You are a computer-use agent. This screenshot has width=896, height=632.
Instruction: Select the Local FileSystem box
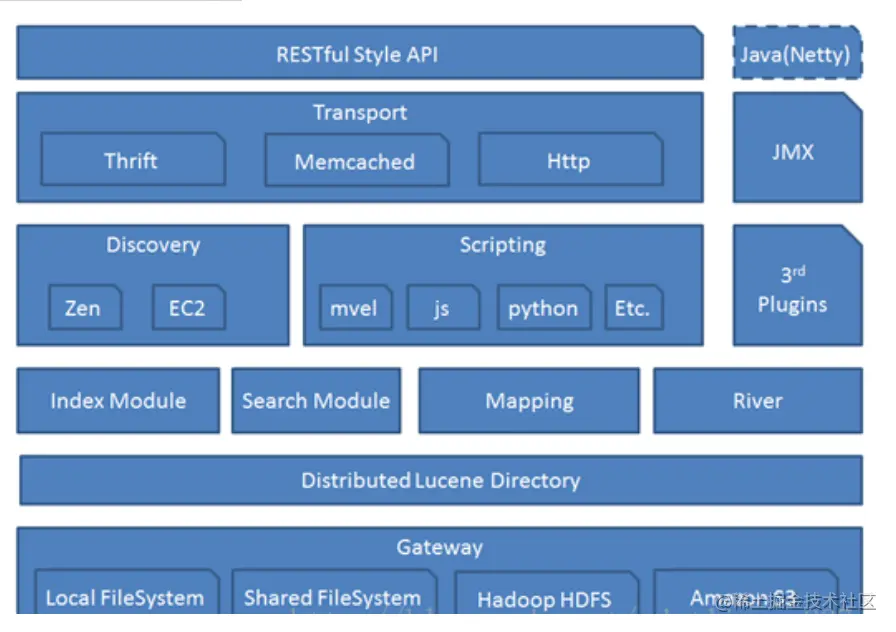pos(127,592)
